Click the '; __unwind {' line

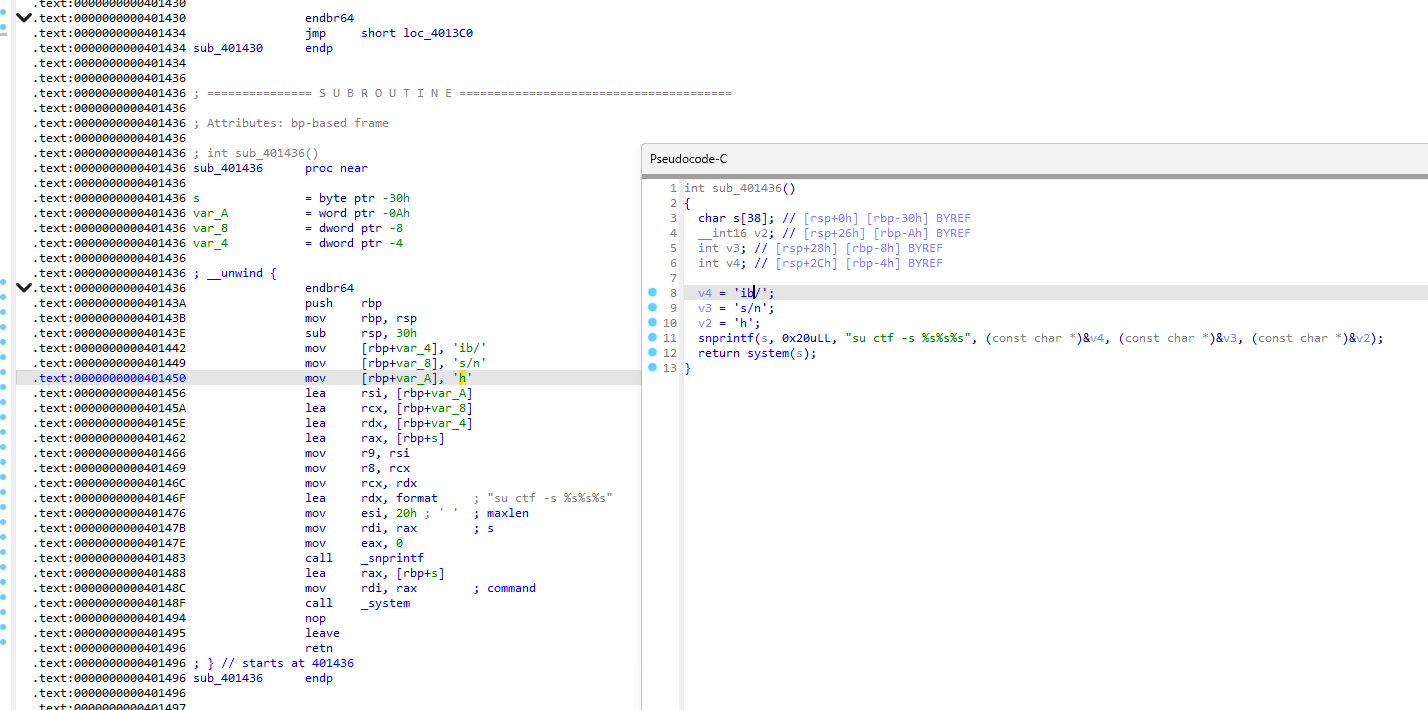pyautogui.click(x=235, y=273)
